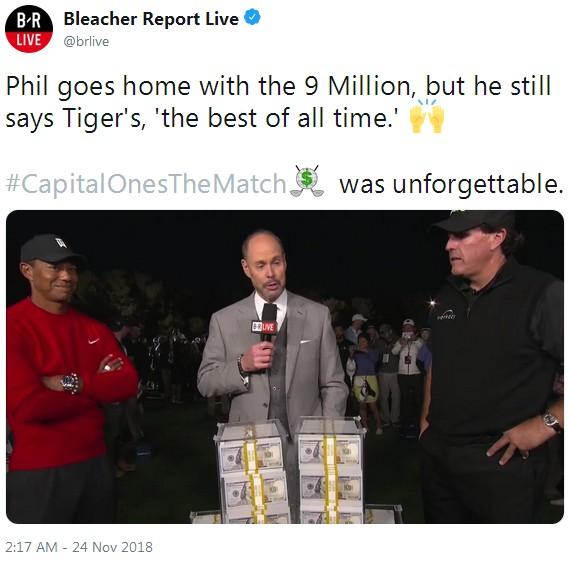This screenshot has width=570, height=564.
Task: Click the B/R Live profile avatar
Action: pyautogui.click(x=29, y=29)
